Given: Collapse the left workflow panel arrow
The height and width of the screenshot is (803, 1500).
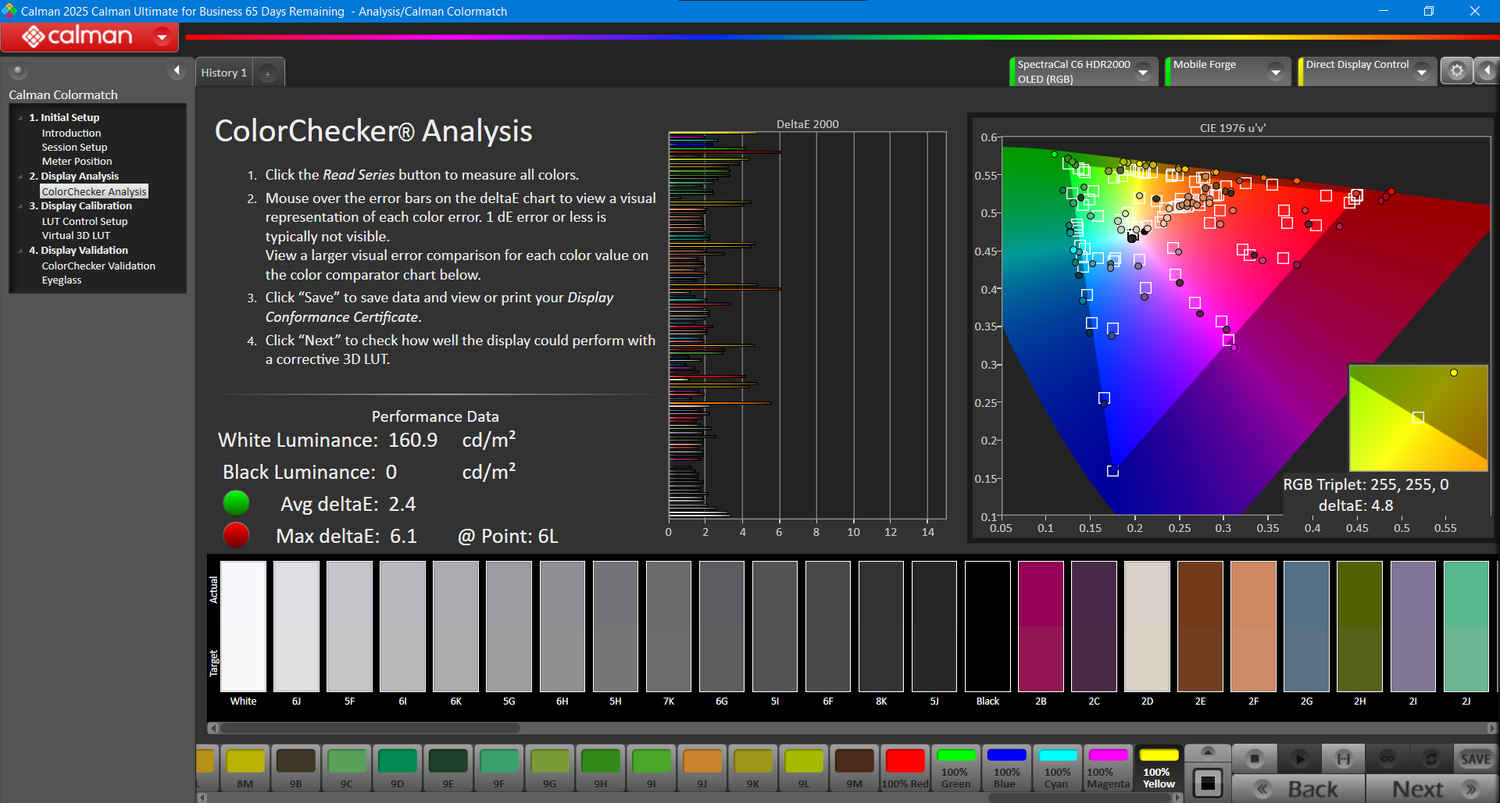Looking at the screenshot, I should (177, 71).
